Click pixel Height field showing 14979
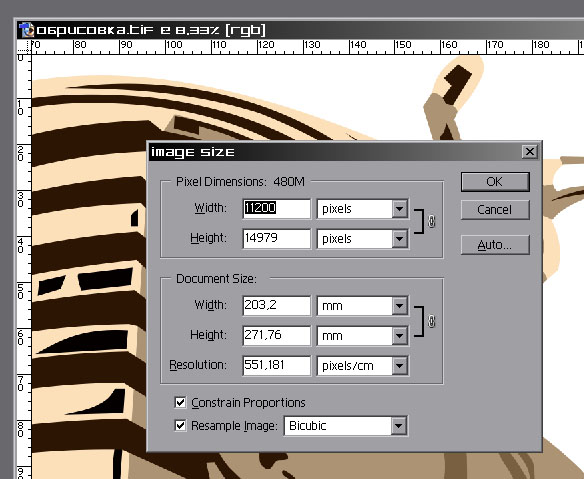 pyautogui.click(x=276, y=239)
